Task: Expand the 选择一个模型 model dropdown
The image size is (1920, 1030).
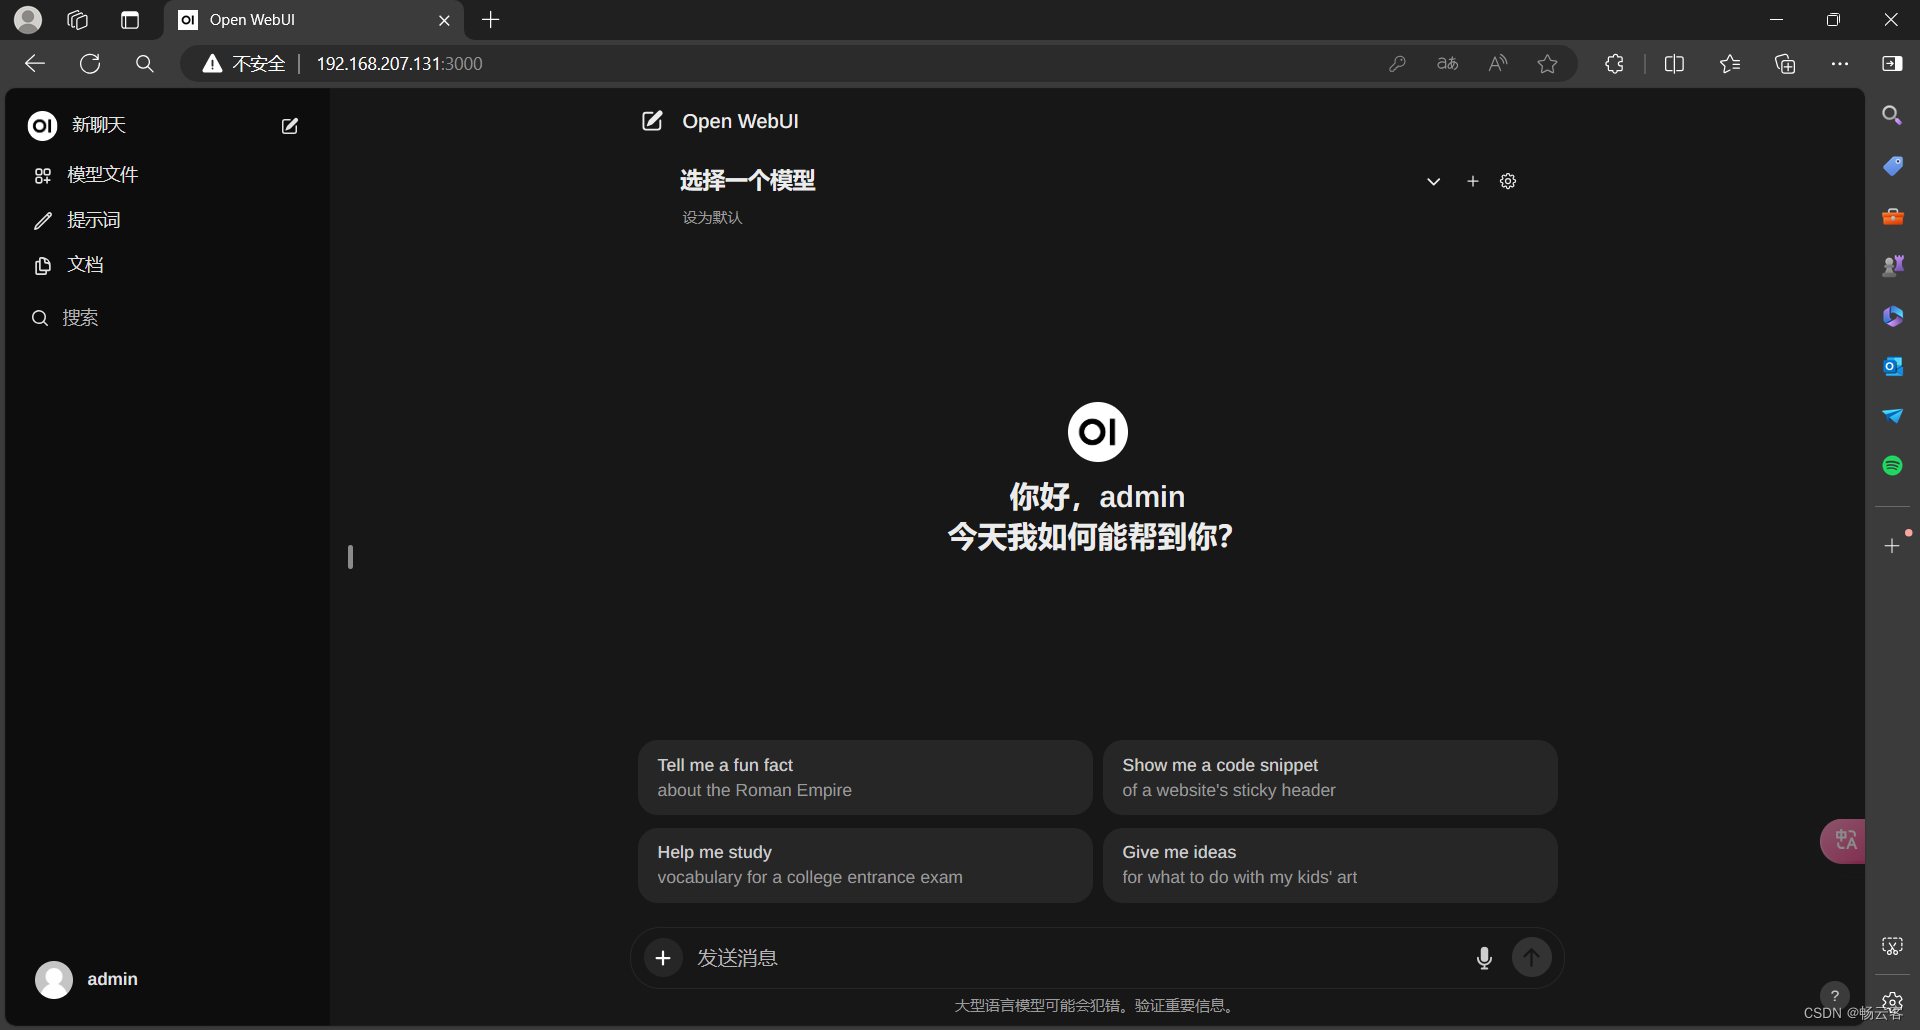Action: [1433, 181]
